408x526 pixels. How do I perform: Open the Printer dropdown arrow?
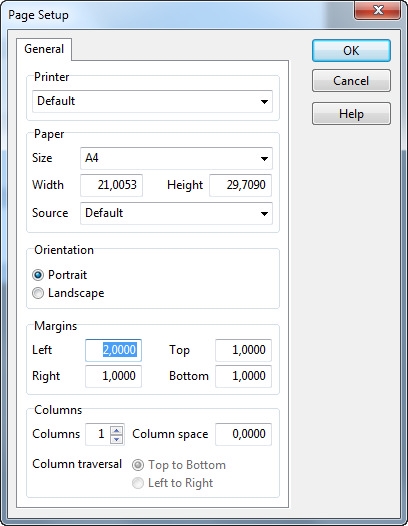[264, 101]
